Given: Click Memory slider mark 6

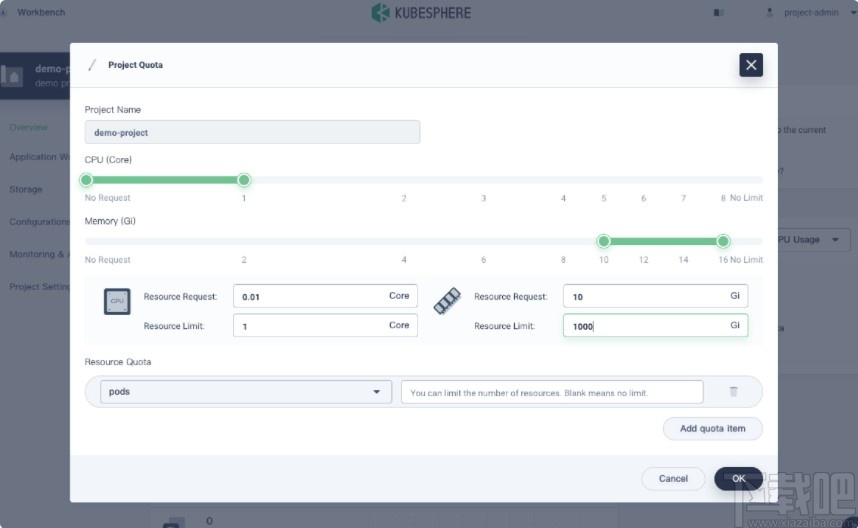Looking at the screenshot, I should 484,260.
